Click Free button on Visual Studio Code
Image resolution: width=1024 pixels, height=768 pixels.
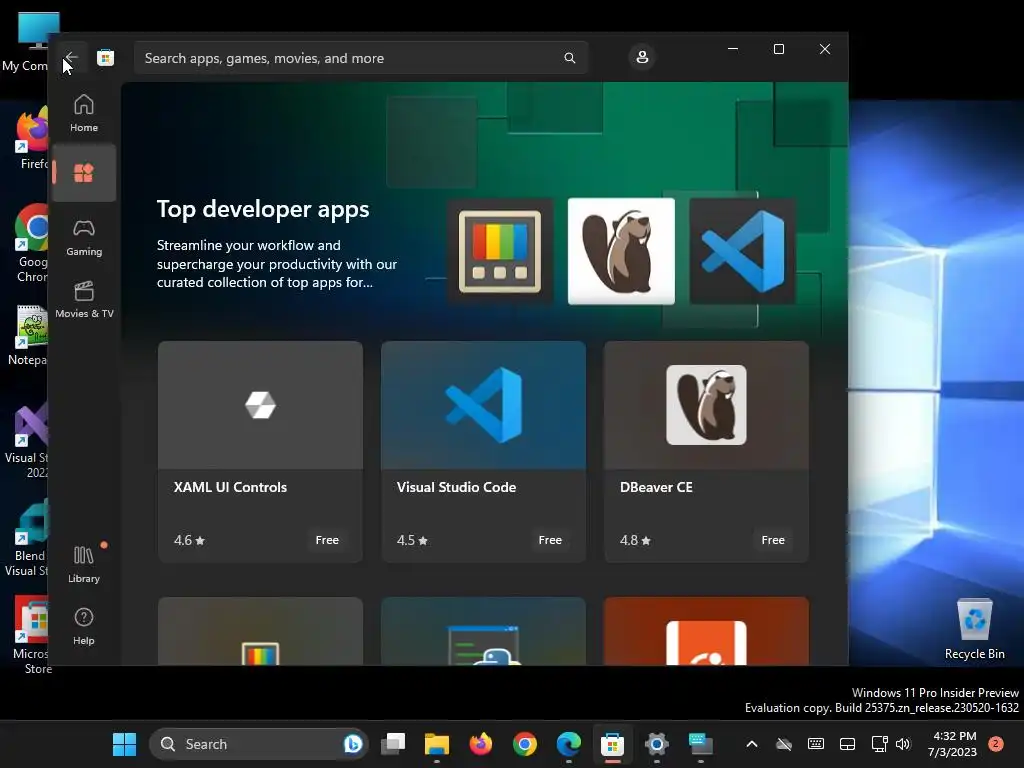coord(550,540)
